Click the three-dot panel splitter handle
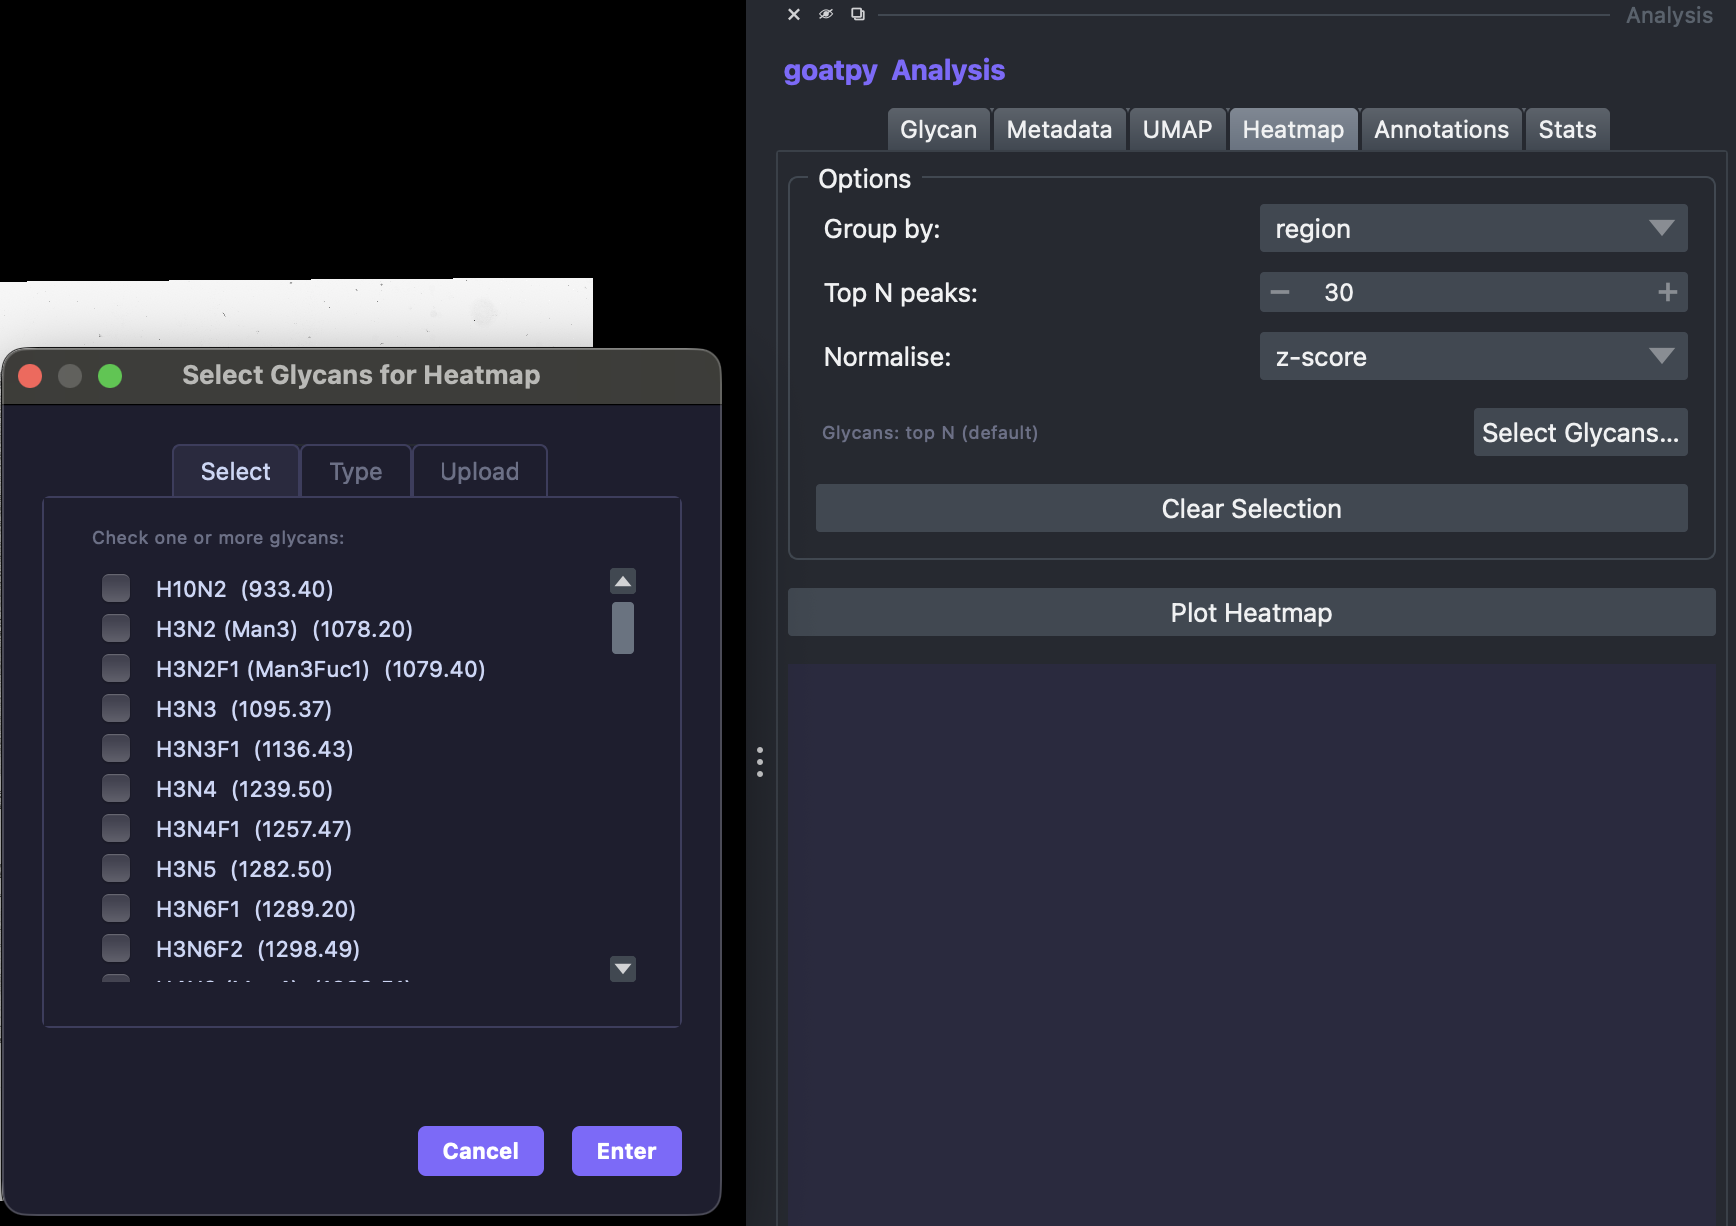1736x1226 pixels. [x=760, y=762]
